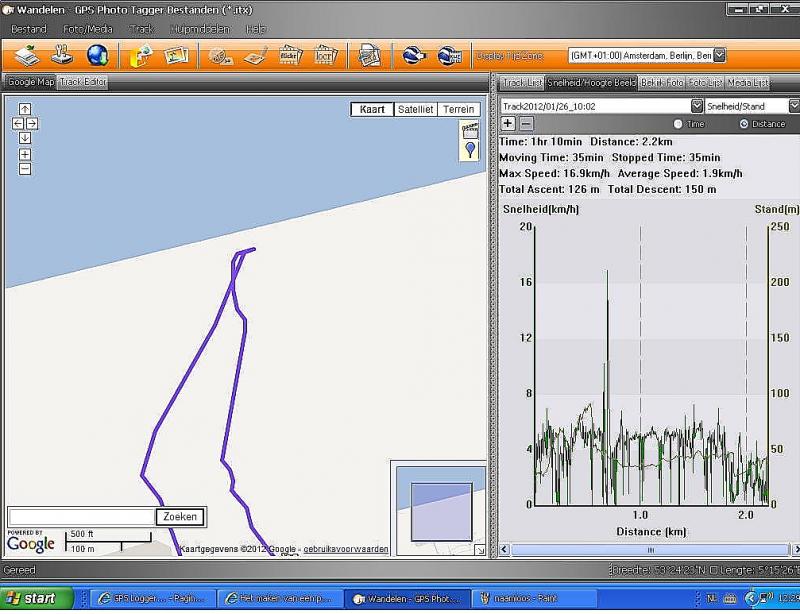Switch map to Satelliet view
This screenshot has height=614, width=800.
click(415, 109)
